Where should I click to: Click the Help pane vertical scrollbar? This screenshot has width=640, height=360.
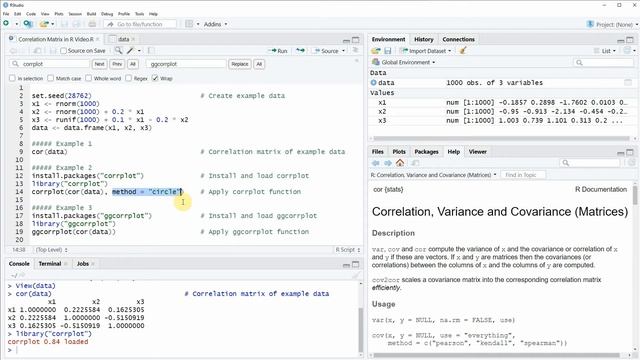click(635, 194)
